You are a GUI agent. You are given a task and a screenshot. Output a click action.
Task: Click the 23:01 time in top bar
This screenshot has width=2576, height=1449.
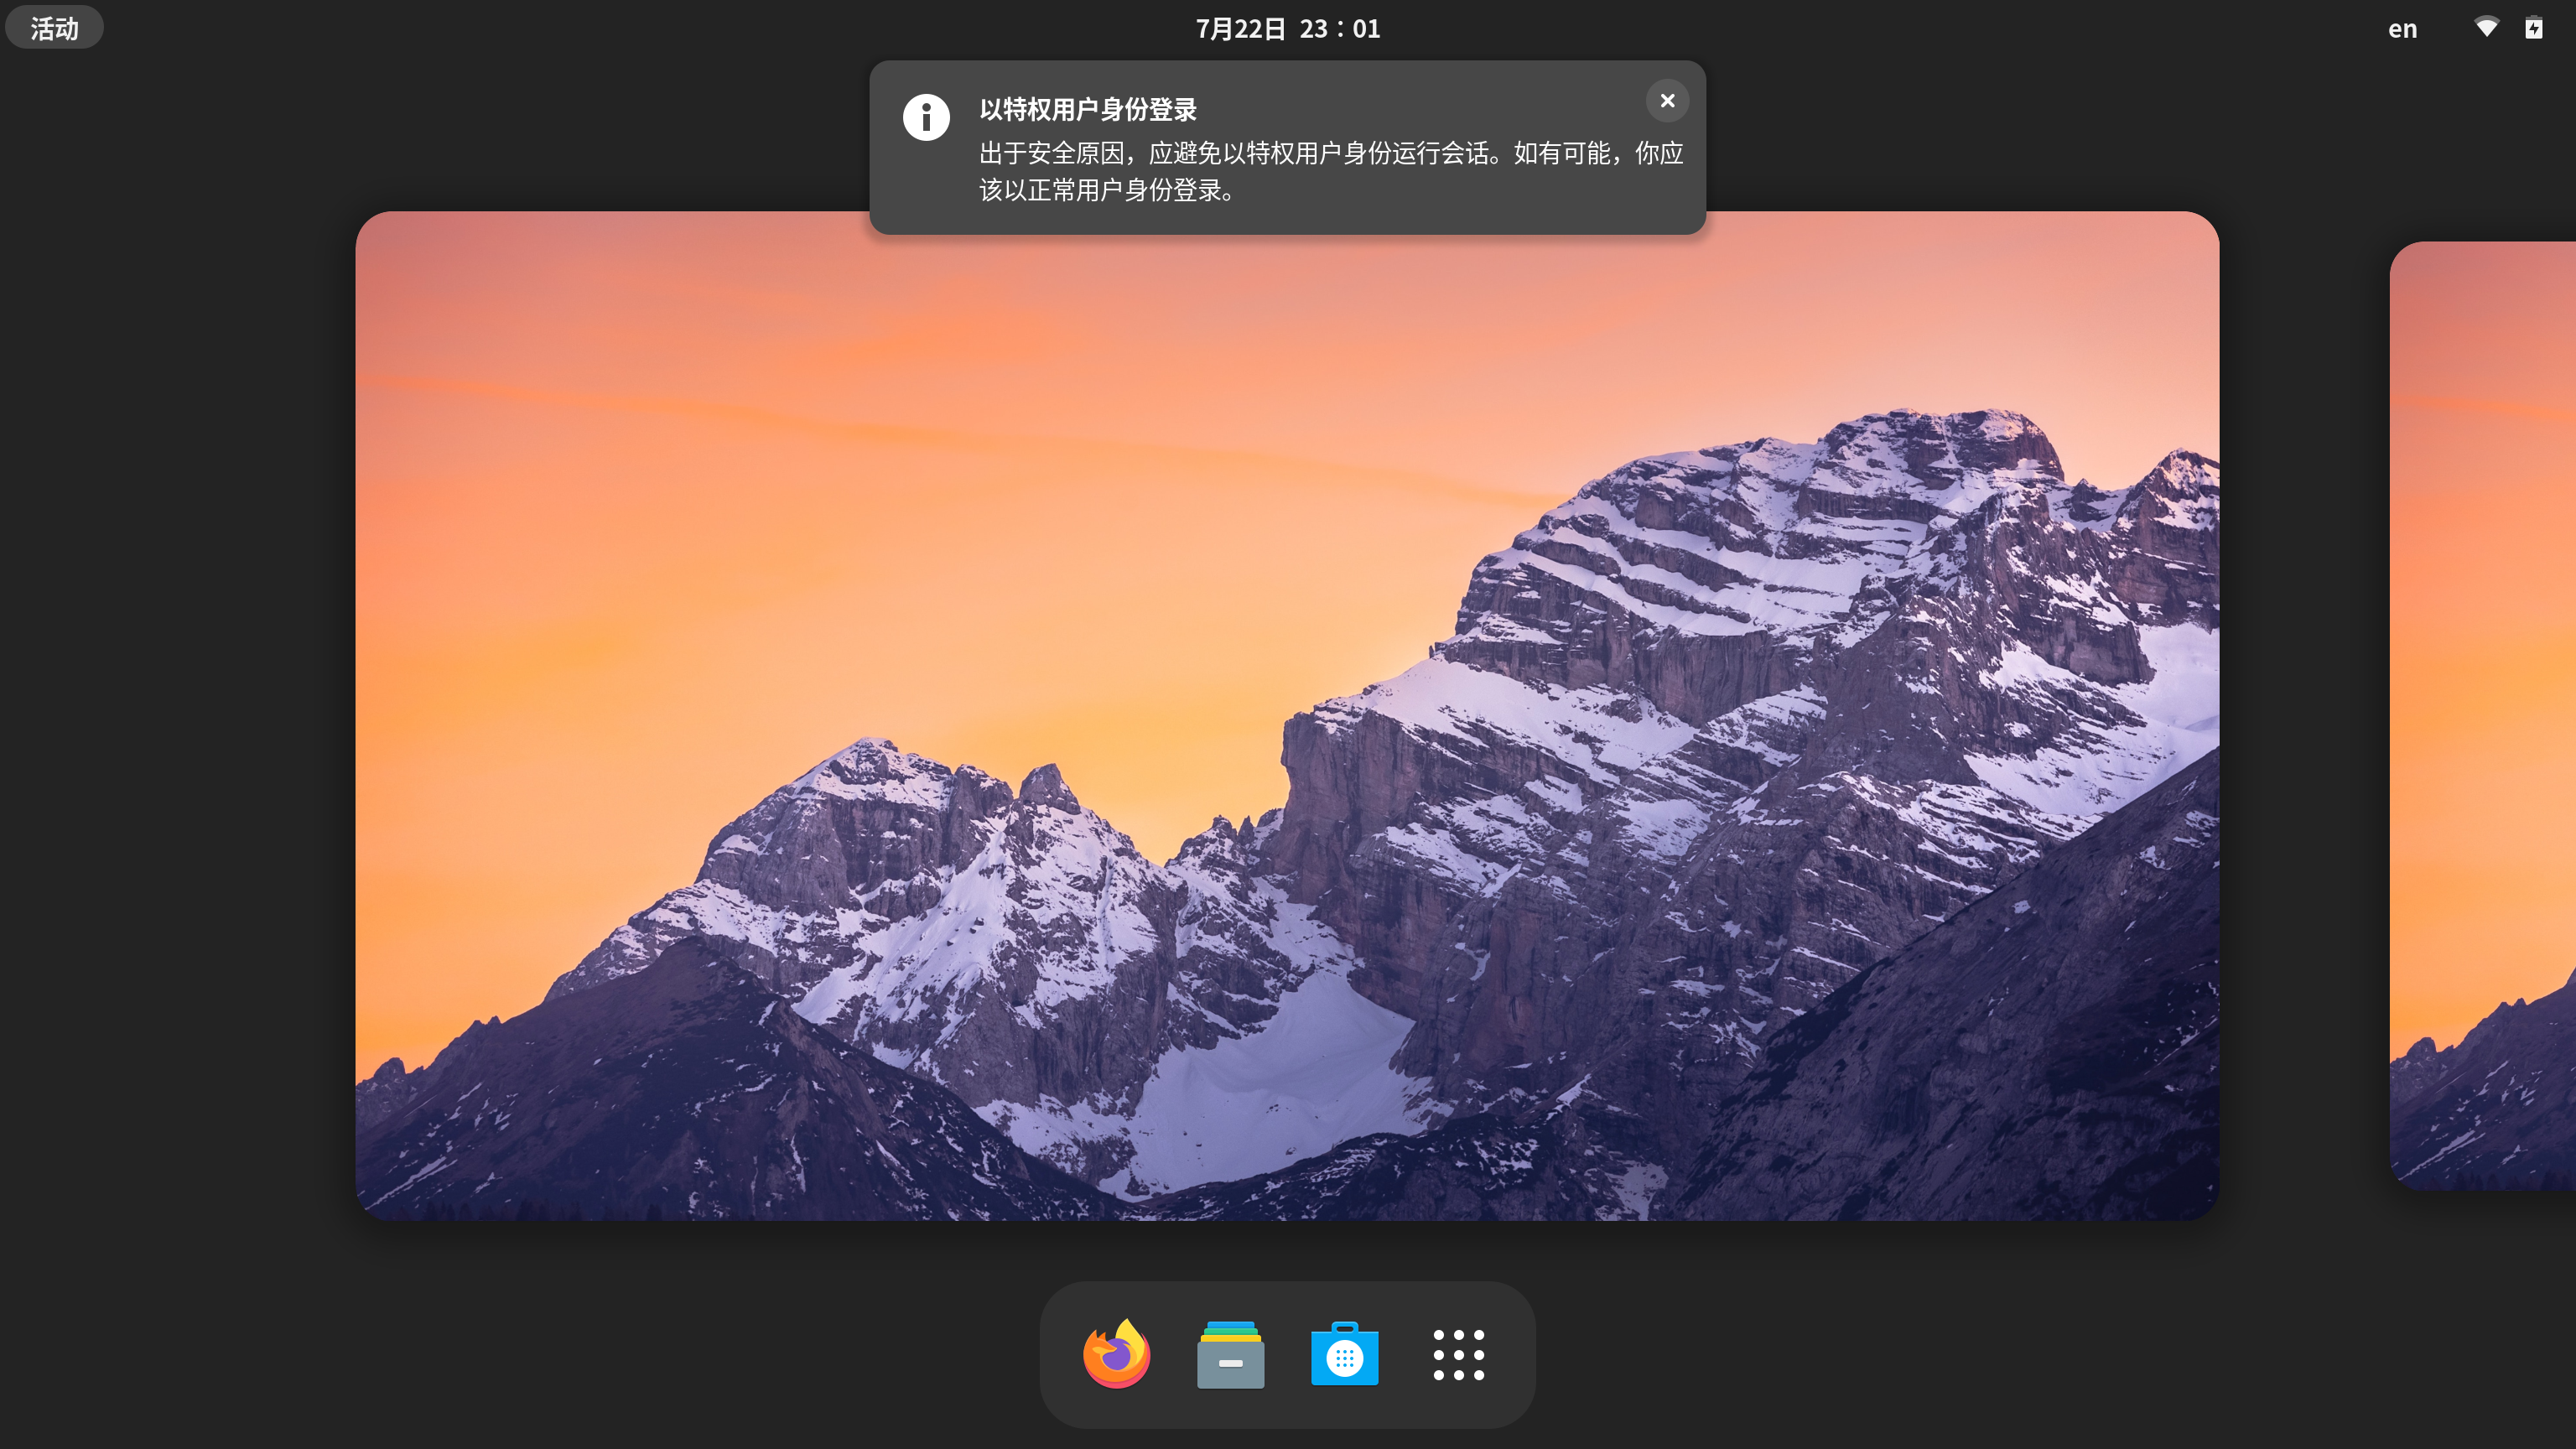[x=1340, y=28]
